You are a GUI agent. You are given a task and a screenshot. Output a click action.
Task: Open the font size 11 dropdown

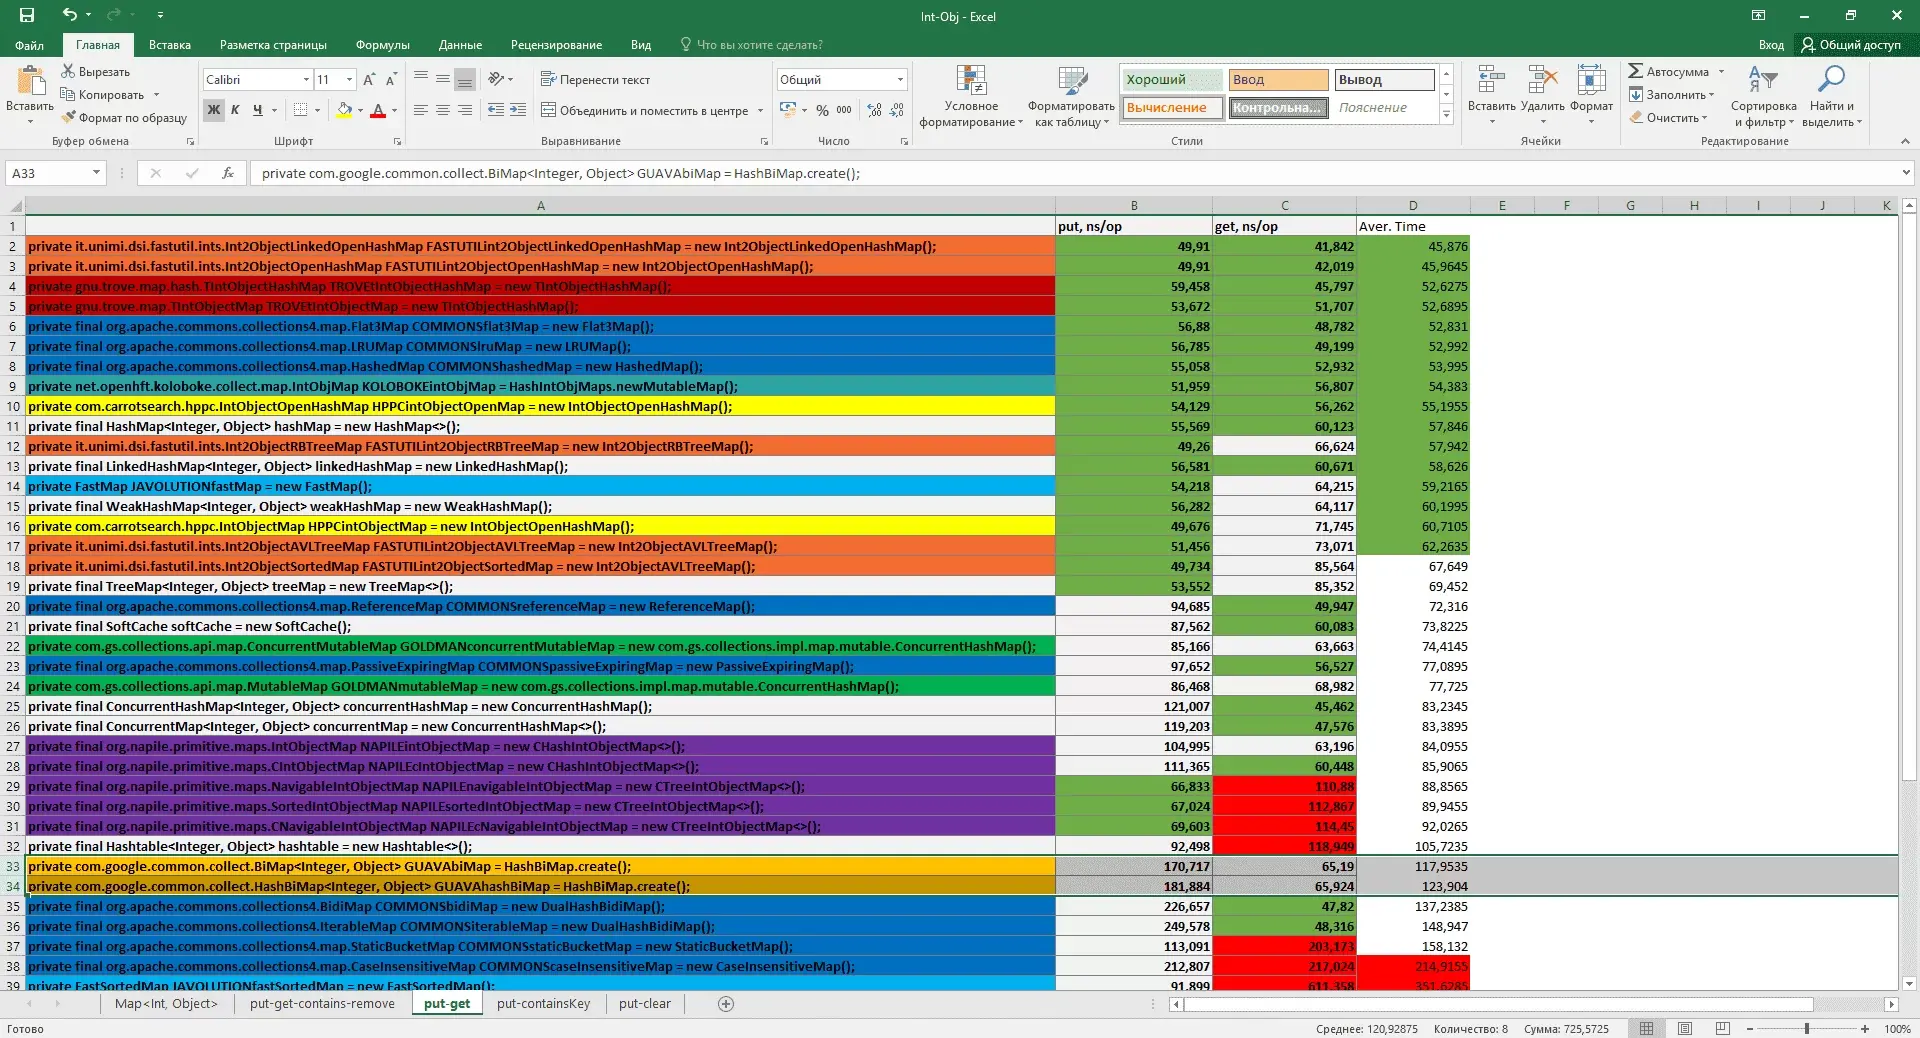tap(349, 79)
